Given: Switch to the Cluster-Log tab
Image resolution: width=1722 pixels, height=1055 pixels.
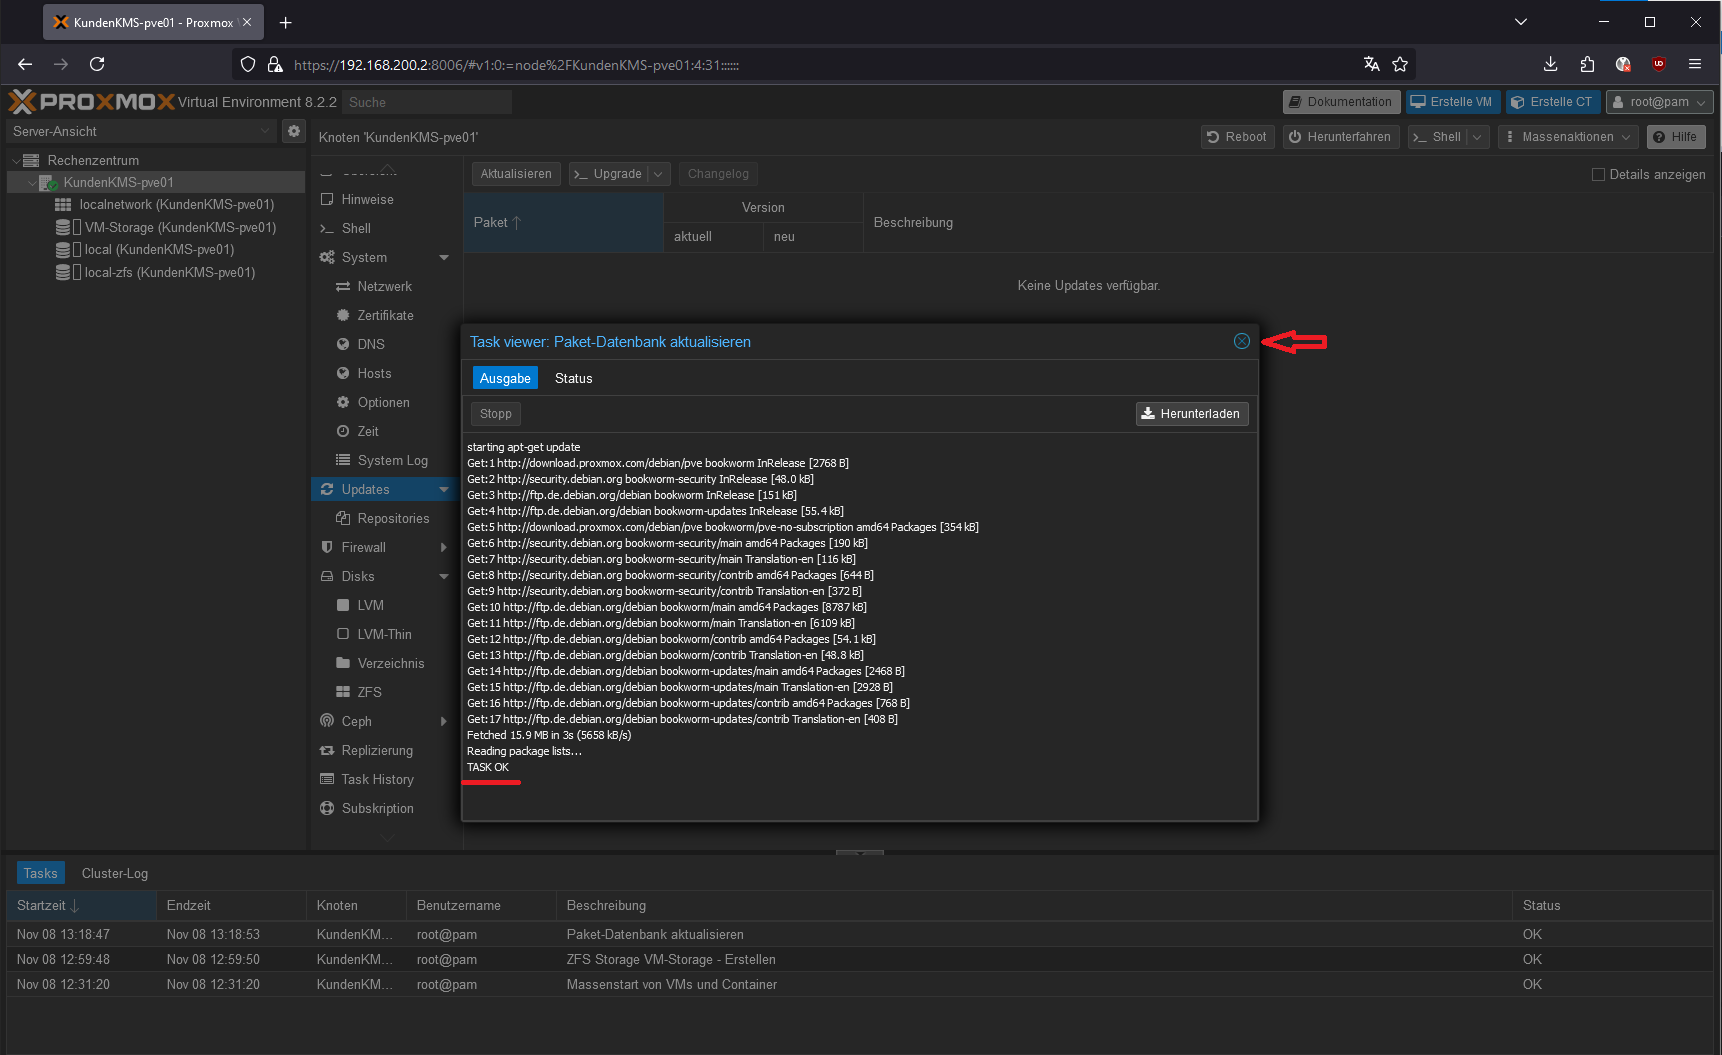Looking at the screenshot, I should tap(115, 873).
